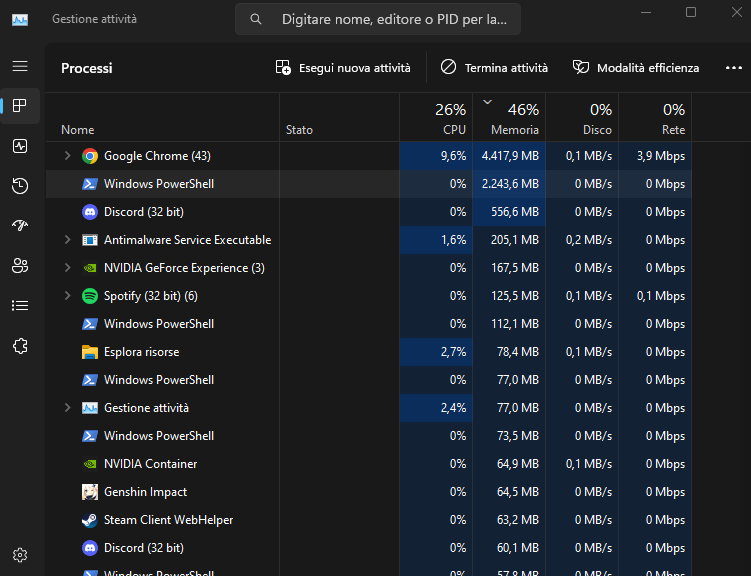
Task: Click Gestione attività CPU value 2,4%
Action: (x=453, y=408)
